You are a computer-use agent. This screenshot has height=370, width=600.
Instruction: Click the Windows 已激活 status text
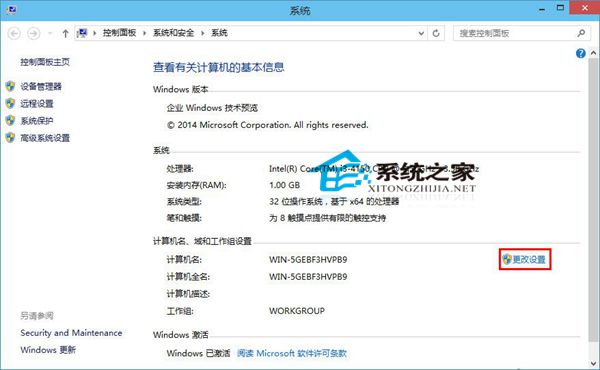(199, 353)
